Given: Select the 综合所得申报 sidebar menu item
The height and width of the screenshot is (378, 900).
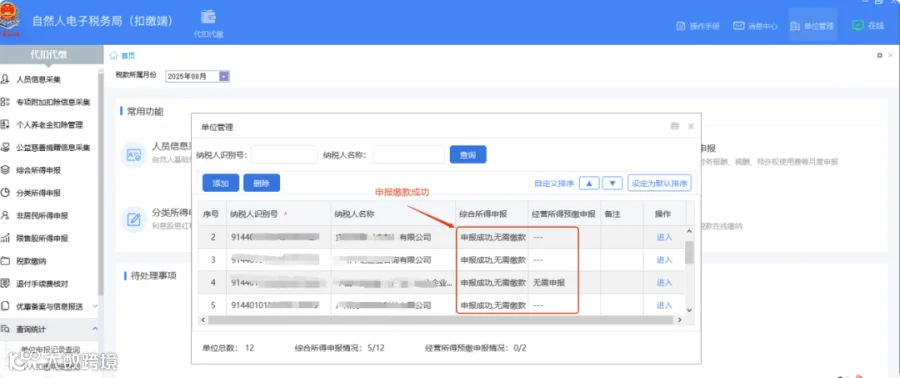Looking at the screenshot, I should coord(38,170).
